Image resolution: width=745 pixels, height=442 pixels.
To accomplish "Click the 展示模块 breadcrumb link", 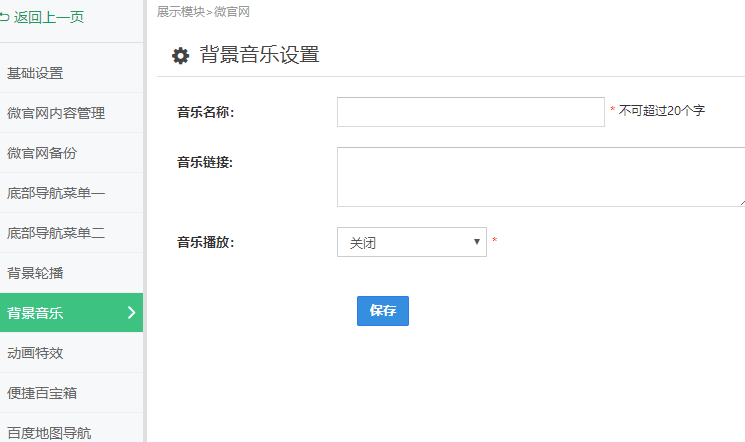I will click(181, 11).
